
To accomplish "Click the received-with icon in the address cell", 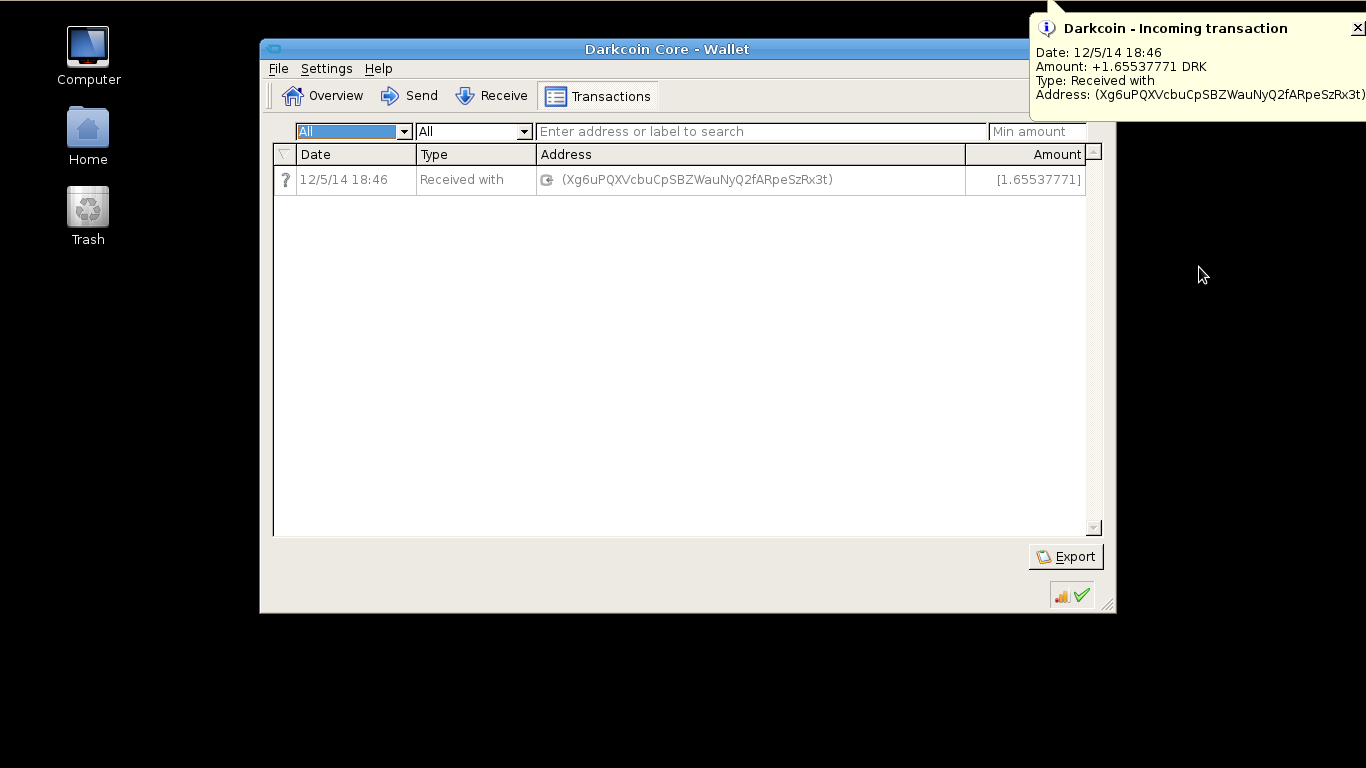I will click(x=547, y=180).
